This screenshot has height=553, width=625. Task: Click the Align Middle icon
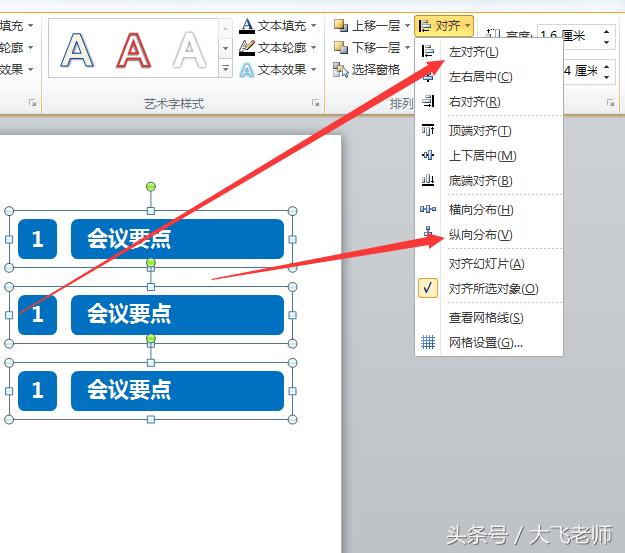pos(428,155)
